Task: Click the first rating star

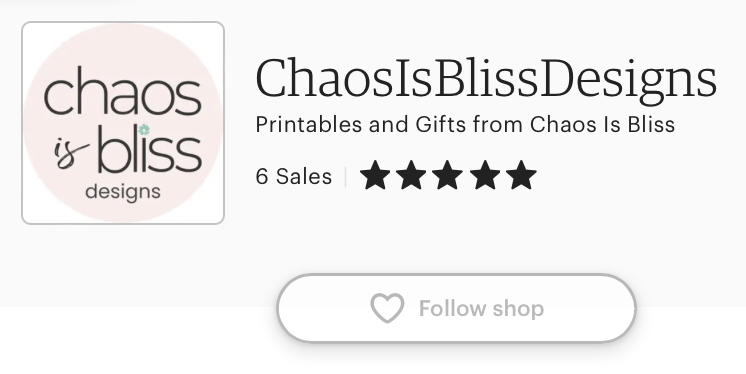Action: click(x=375, y=176)
